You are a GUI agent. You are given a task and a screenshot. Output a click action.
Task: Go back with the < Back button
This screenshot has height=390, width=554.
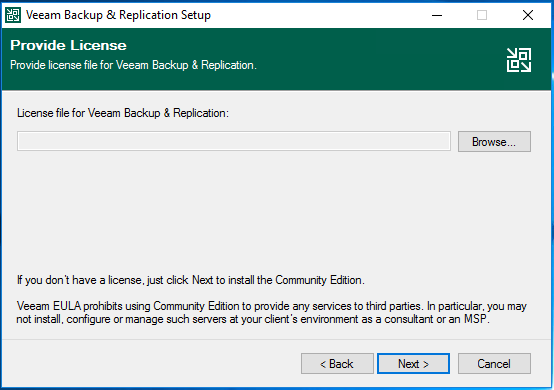tap(337, 364)
